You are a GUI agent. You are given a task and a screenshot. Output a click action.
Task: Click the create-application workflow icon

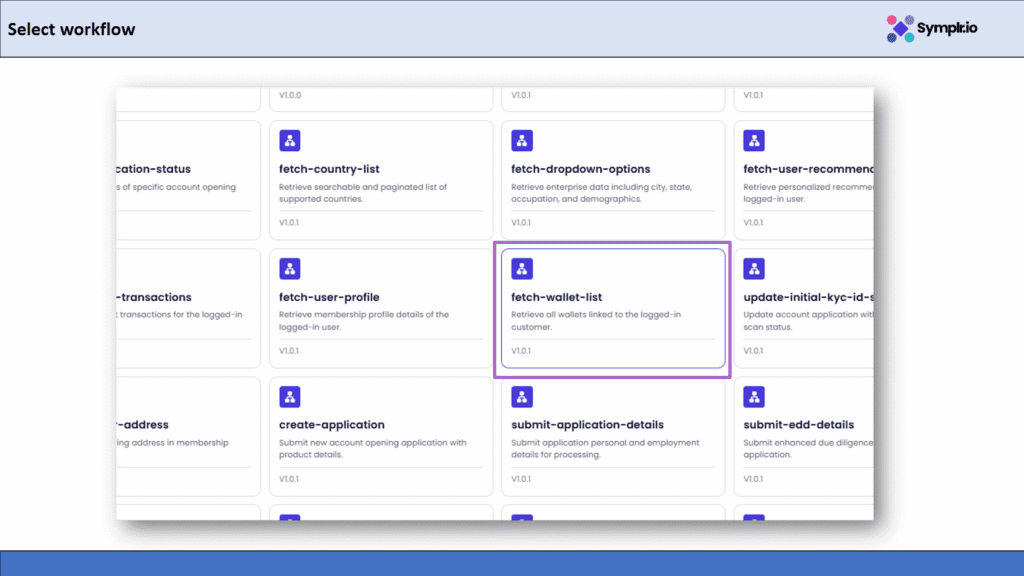(290, 397)
